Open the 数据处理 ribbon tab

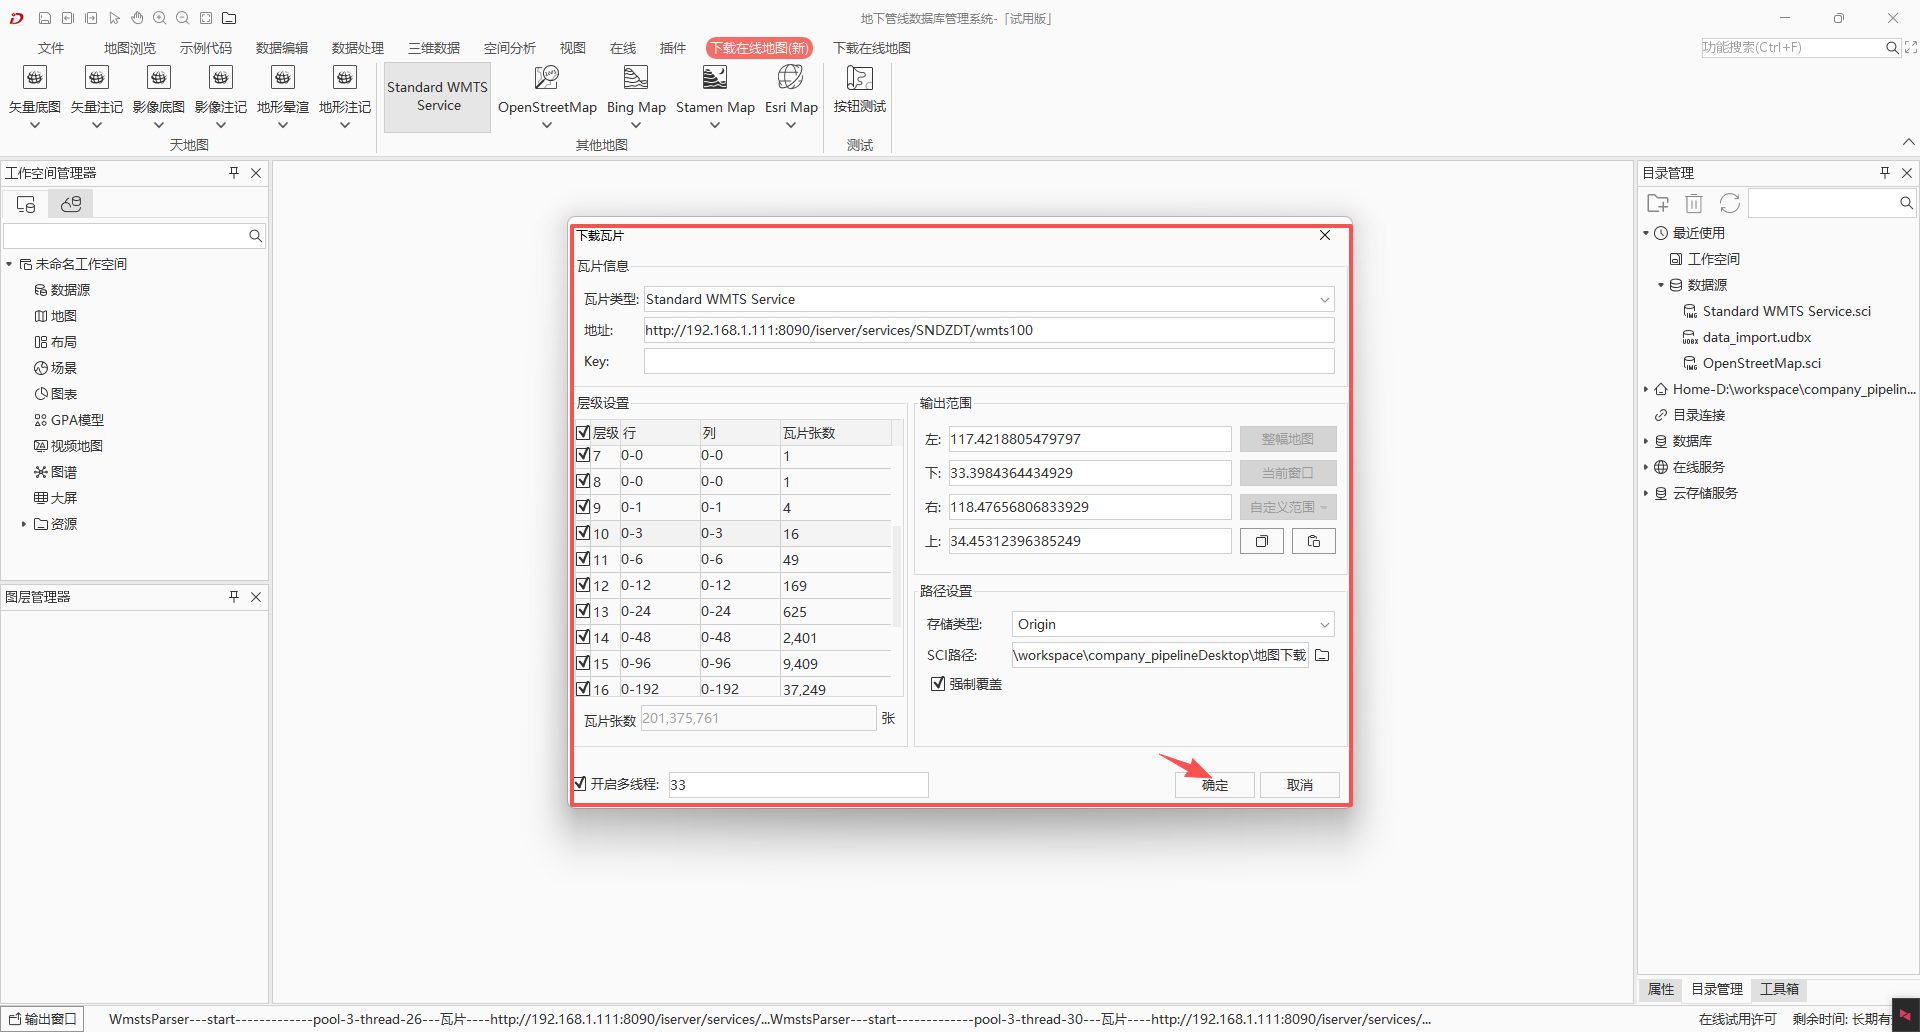click(358, 48)
